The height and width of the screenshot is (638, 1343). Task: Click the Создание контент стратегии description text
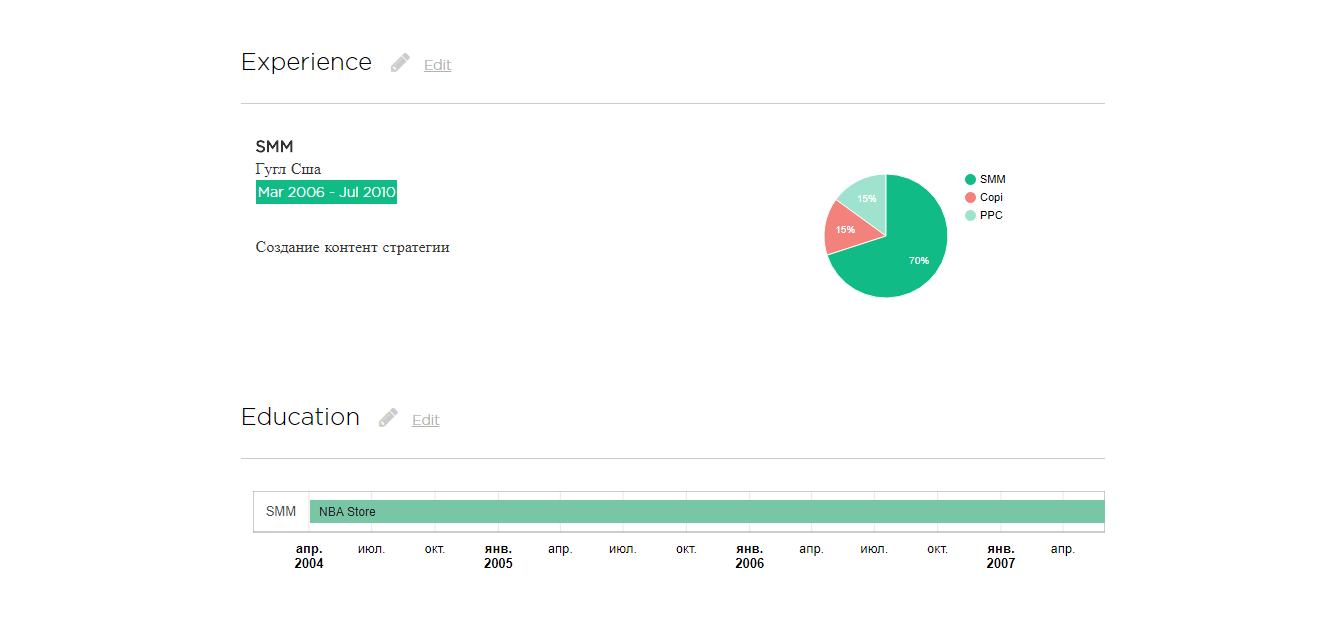[352, 247]
